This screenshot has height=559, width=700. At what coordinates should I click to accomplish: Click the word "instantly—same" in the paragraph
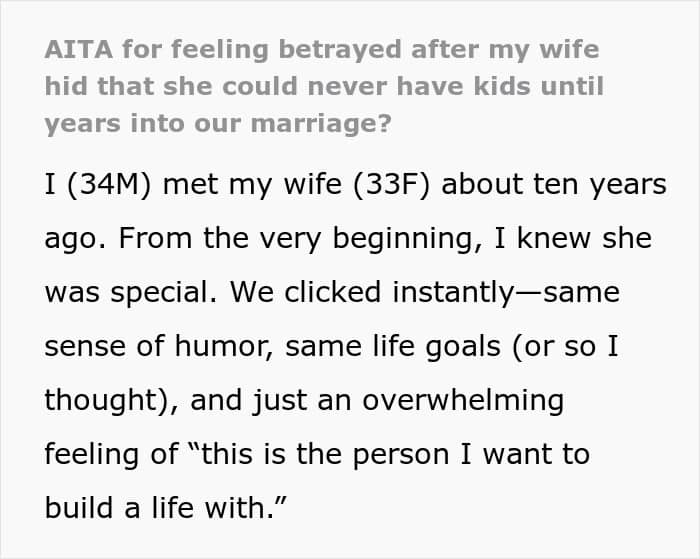(x=506, y=293)
